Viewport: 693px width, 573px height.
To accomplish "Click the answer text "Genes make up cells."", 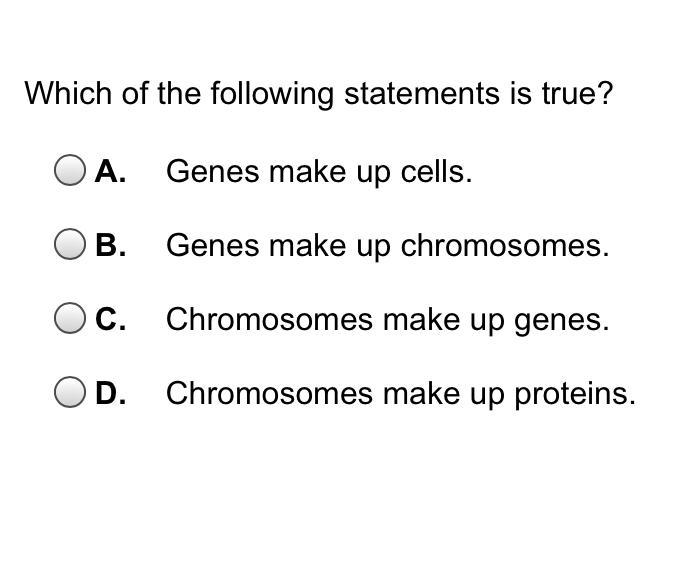I will 319,172.
